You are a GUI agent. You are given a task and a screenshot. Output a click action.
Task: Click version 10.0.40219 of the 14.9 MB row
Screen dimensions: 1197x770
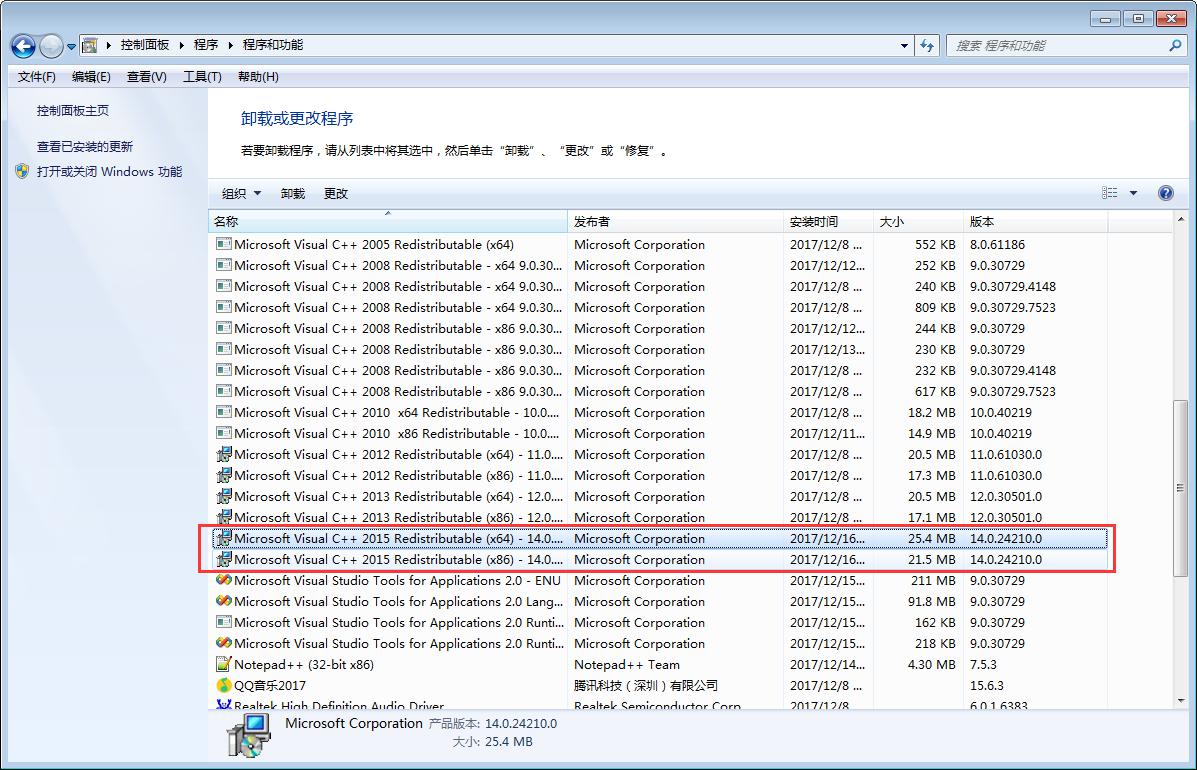tap(1001, 433)
